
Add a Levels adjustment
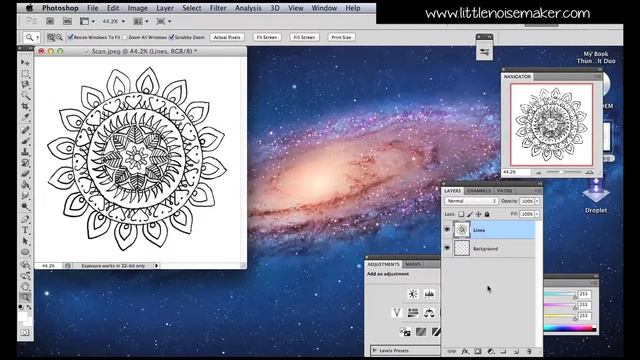click(x=429, y=294)
